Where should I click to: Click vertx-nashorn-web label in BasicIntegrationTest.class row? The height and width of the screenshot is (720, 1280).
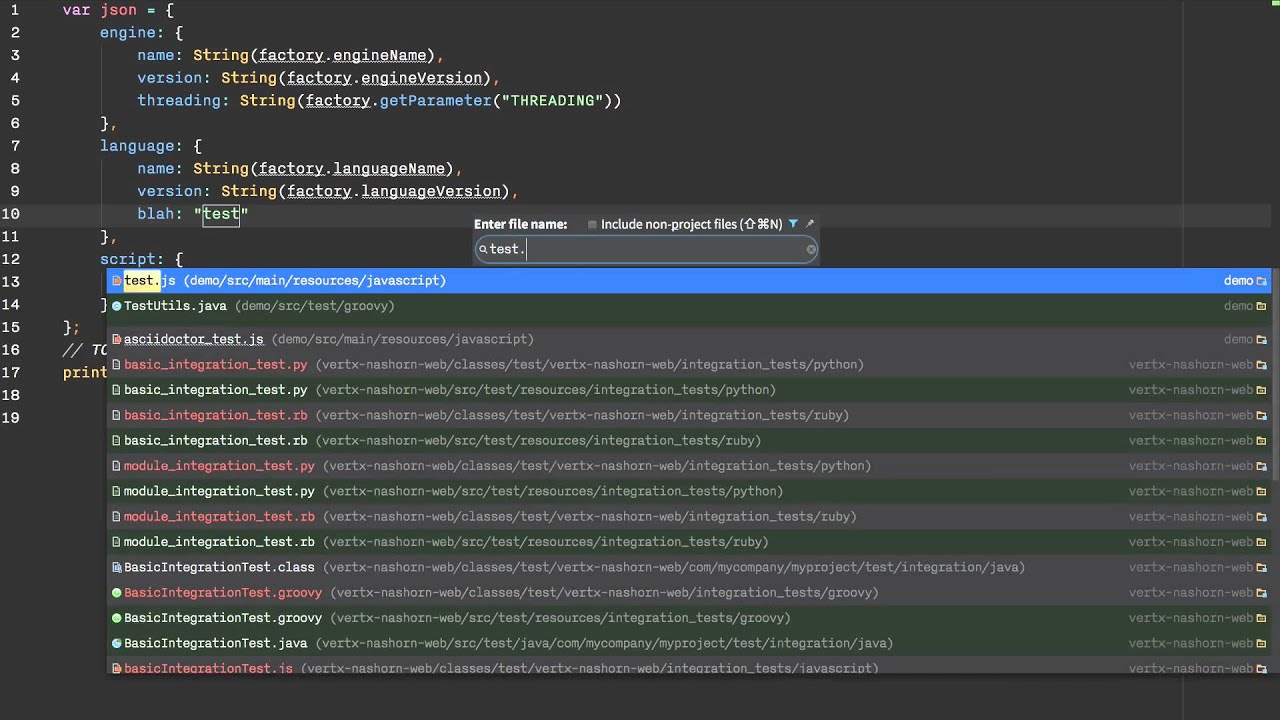pos(1191,567)
